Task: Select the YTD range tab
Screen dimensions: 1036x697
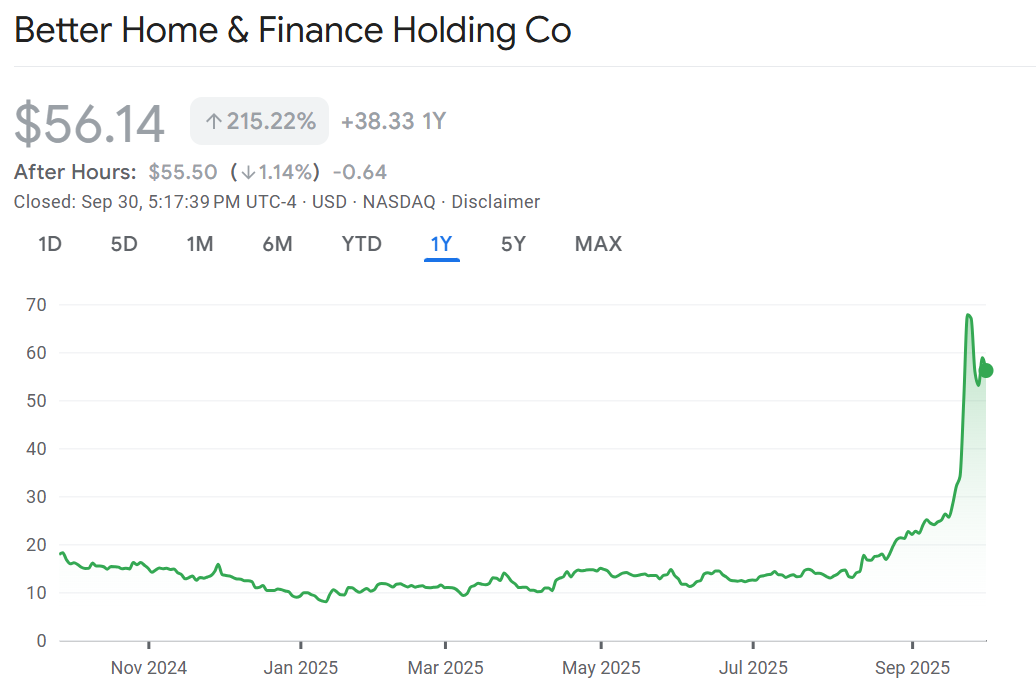Action: 361,243
